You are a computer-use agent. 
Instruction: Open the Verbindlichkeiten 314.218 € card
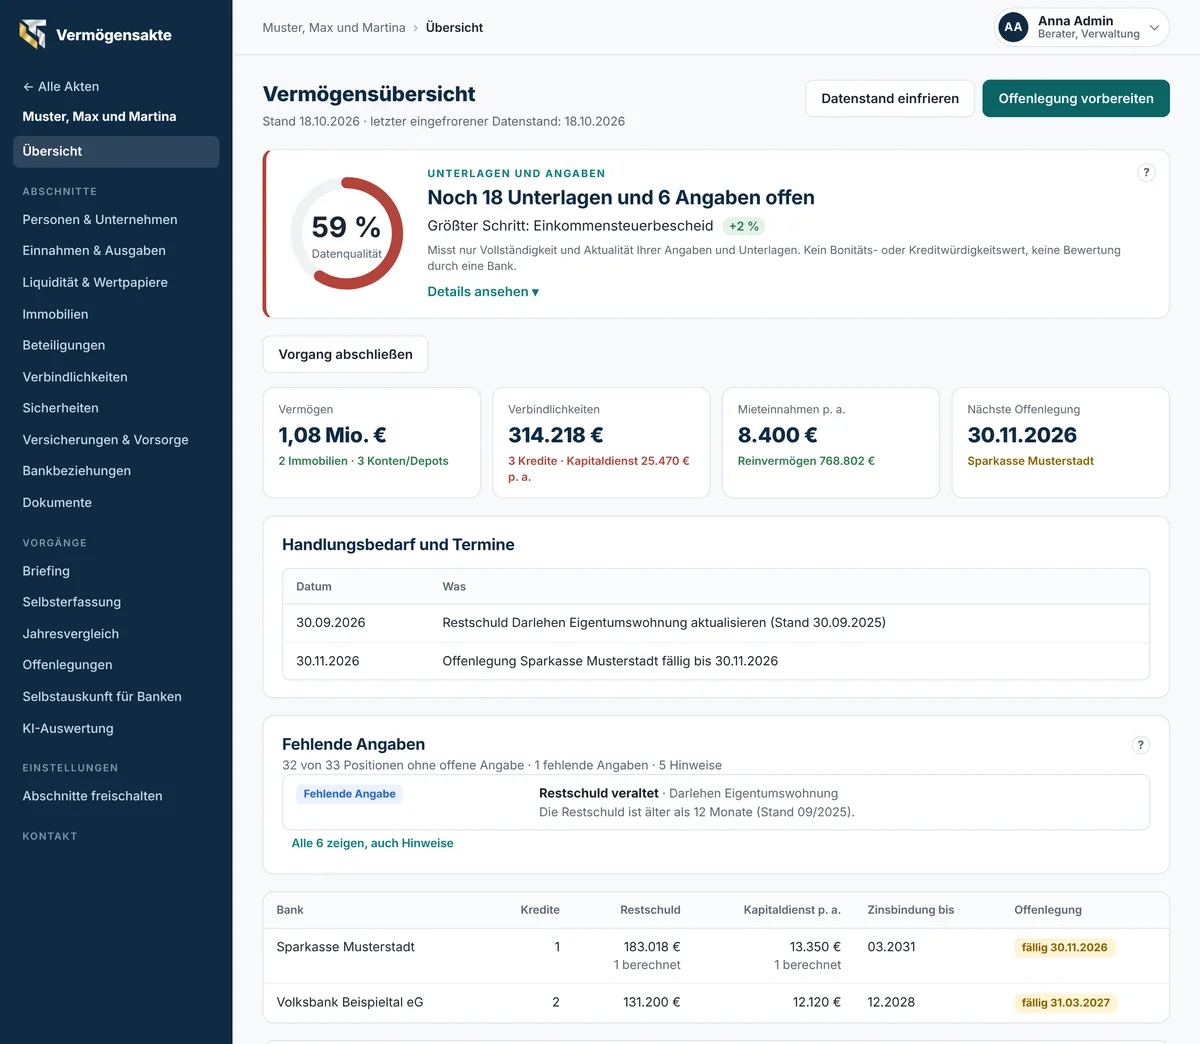(x=601, y=443)
